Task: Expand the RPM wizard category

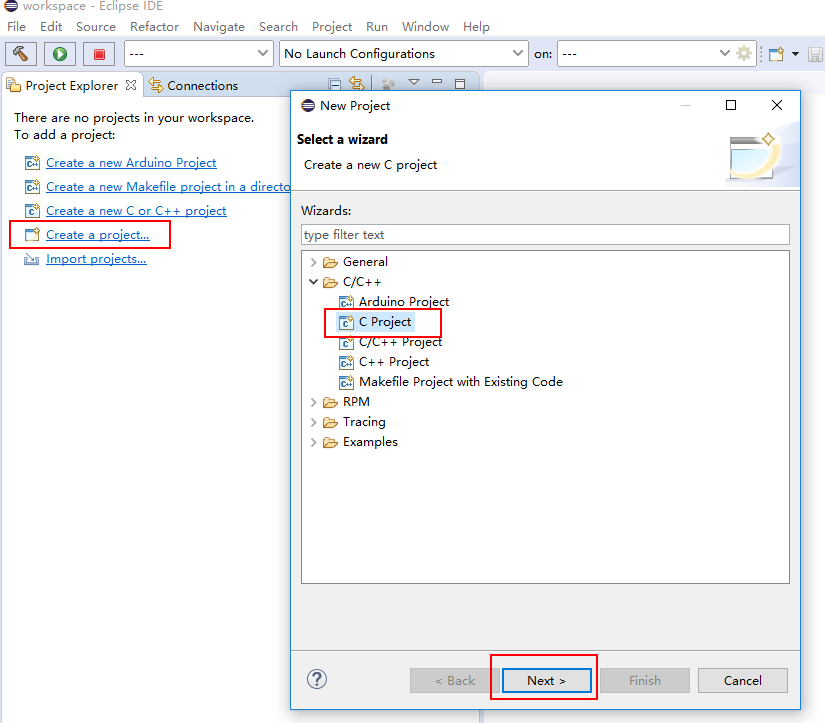Action: point(314,403)
